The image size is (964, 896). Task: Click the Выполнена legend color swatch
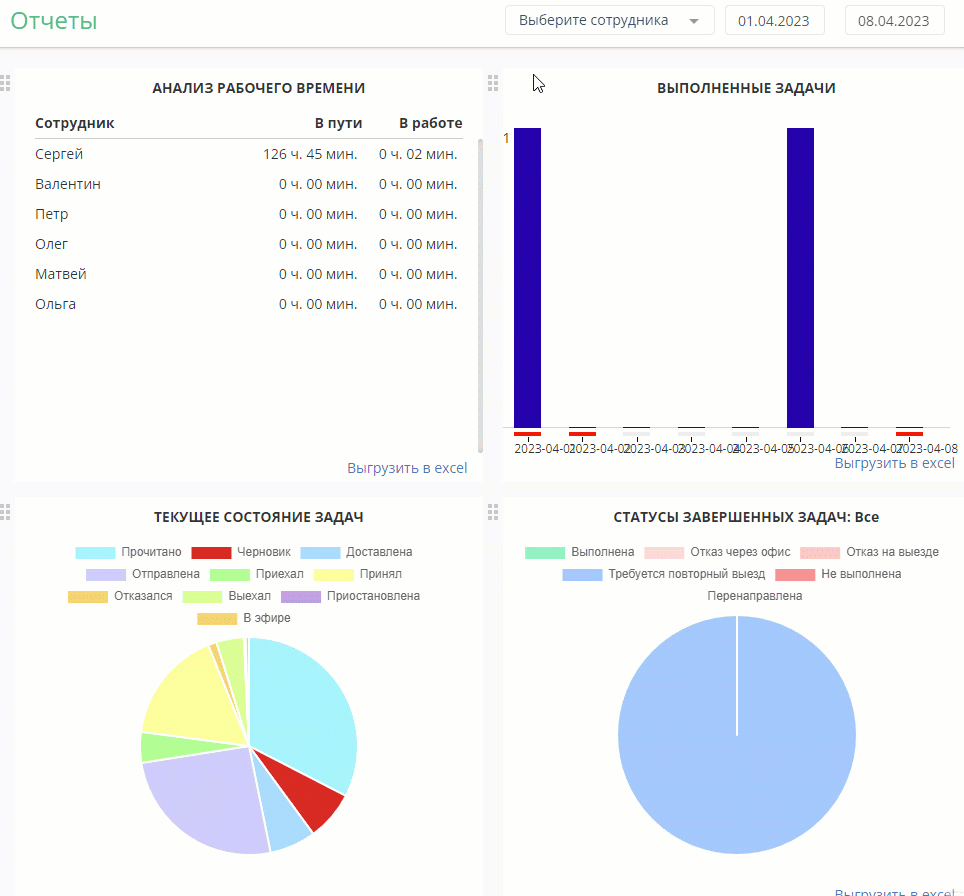545,552
